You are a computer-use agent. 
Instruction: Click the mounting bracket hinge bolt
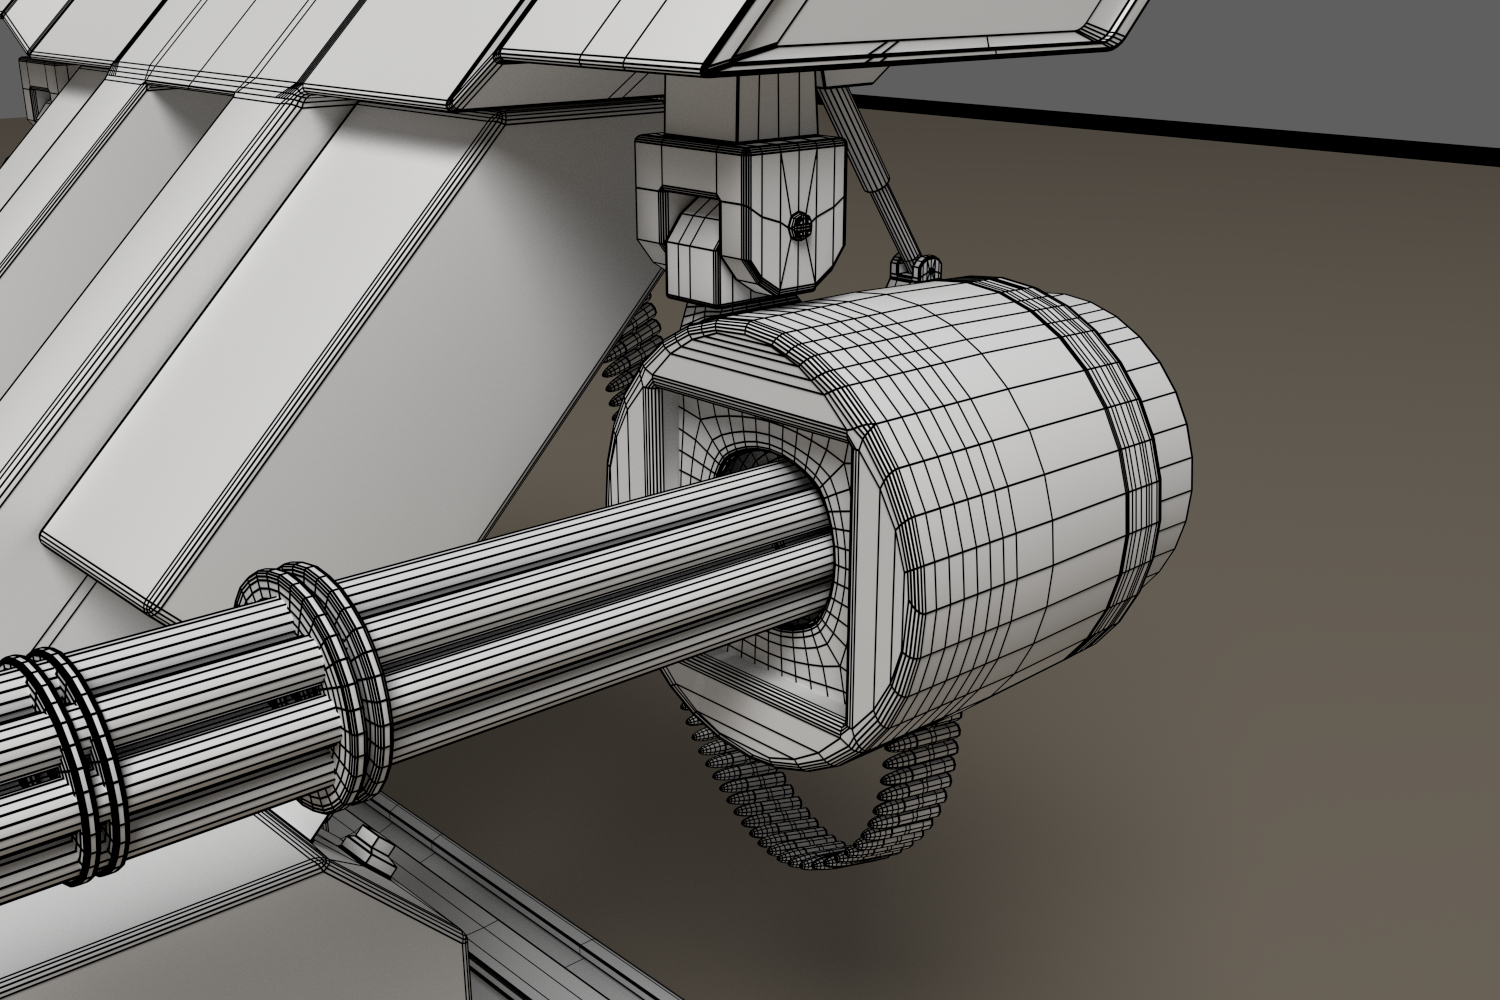click(x=799, y=224)
